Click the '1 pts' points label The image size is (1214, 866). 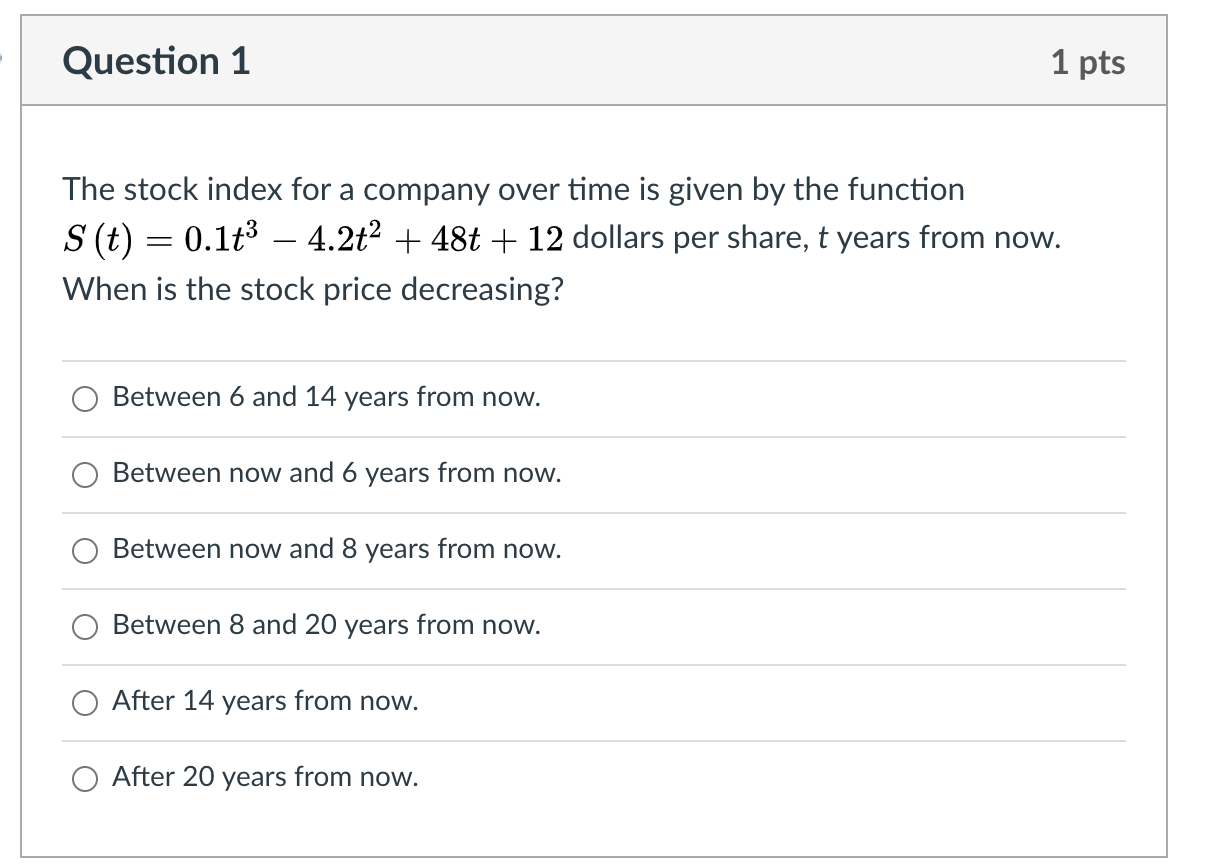click(1088, 62)
